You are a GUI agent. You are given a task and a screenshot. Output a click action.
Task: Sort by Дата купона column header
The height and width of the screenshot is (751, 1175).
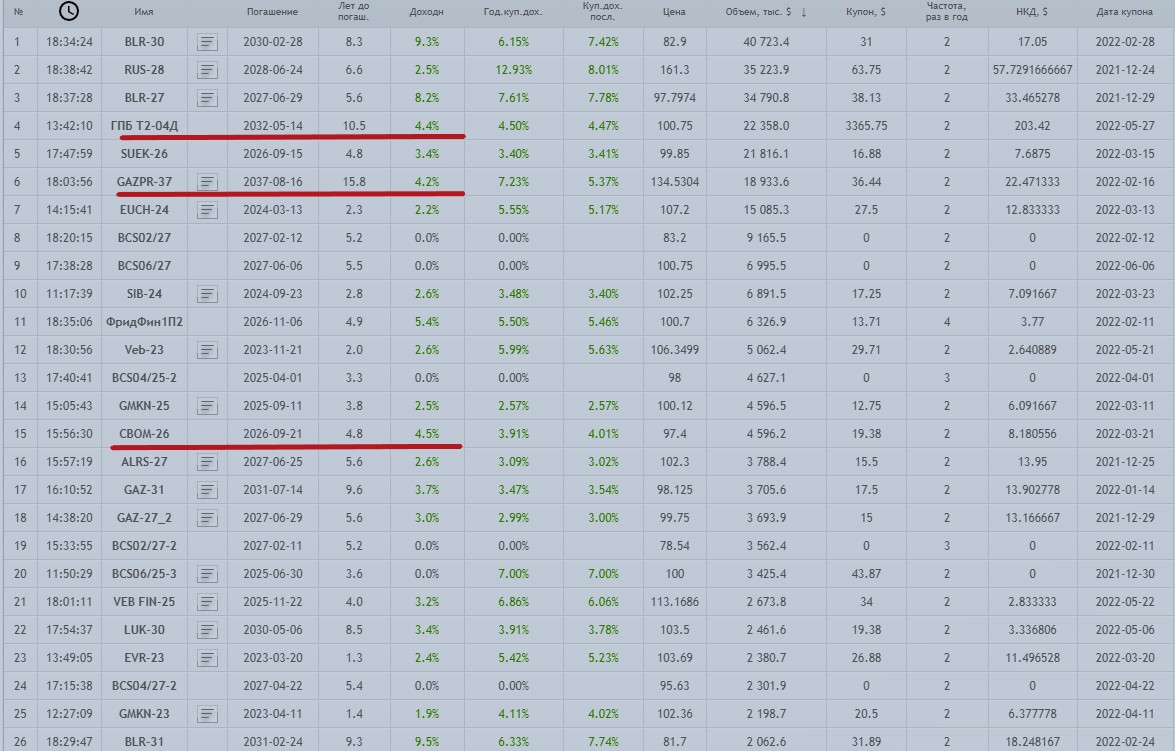pyautogui.click(x=1124, y=12)
